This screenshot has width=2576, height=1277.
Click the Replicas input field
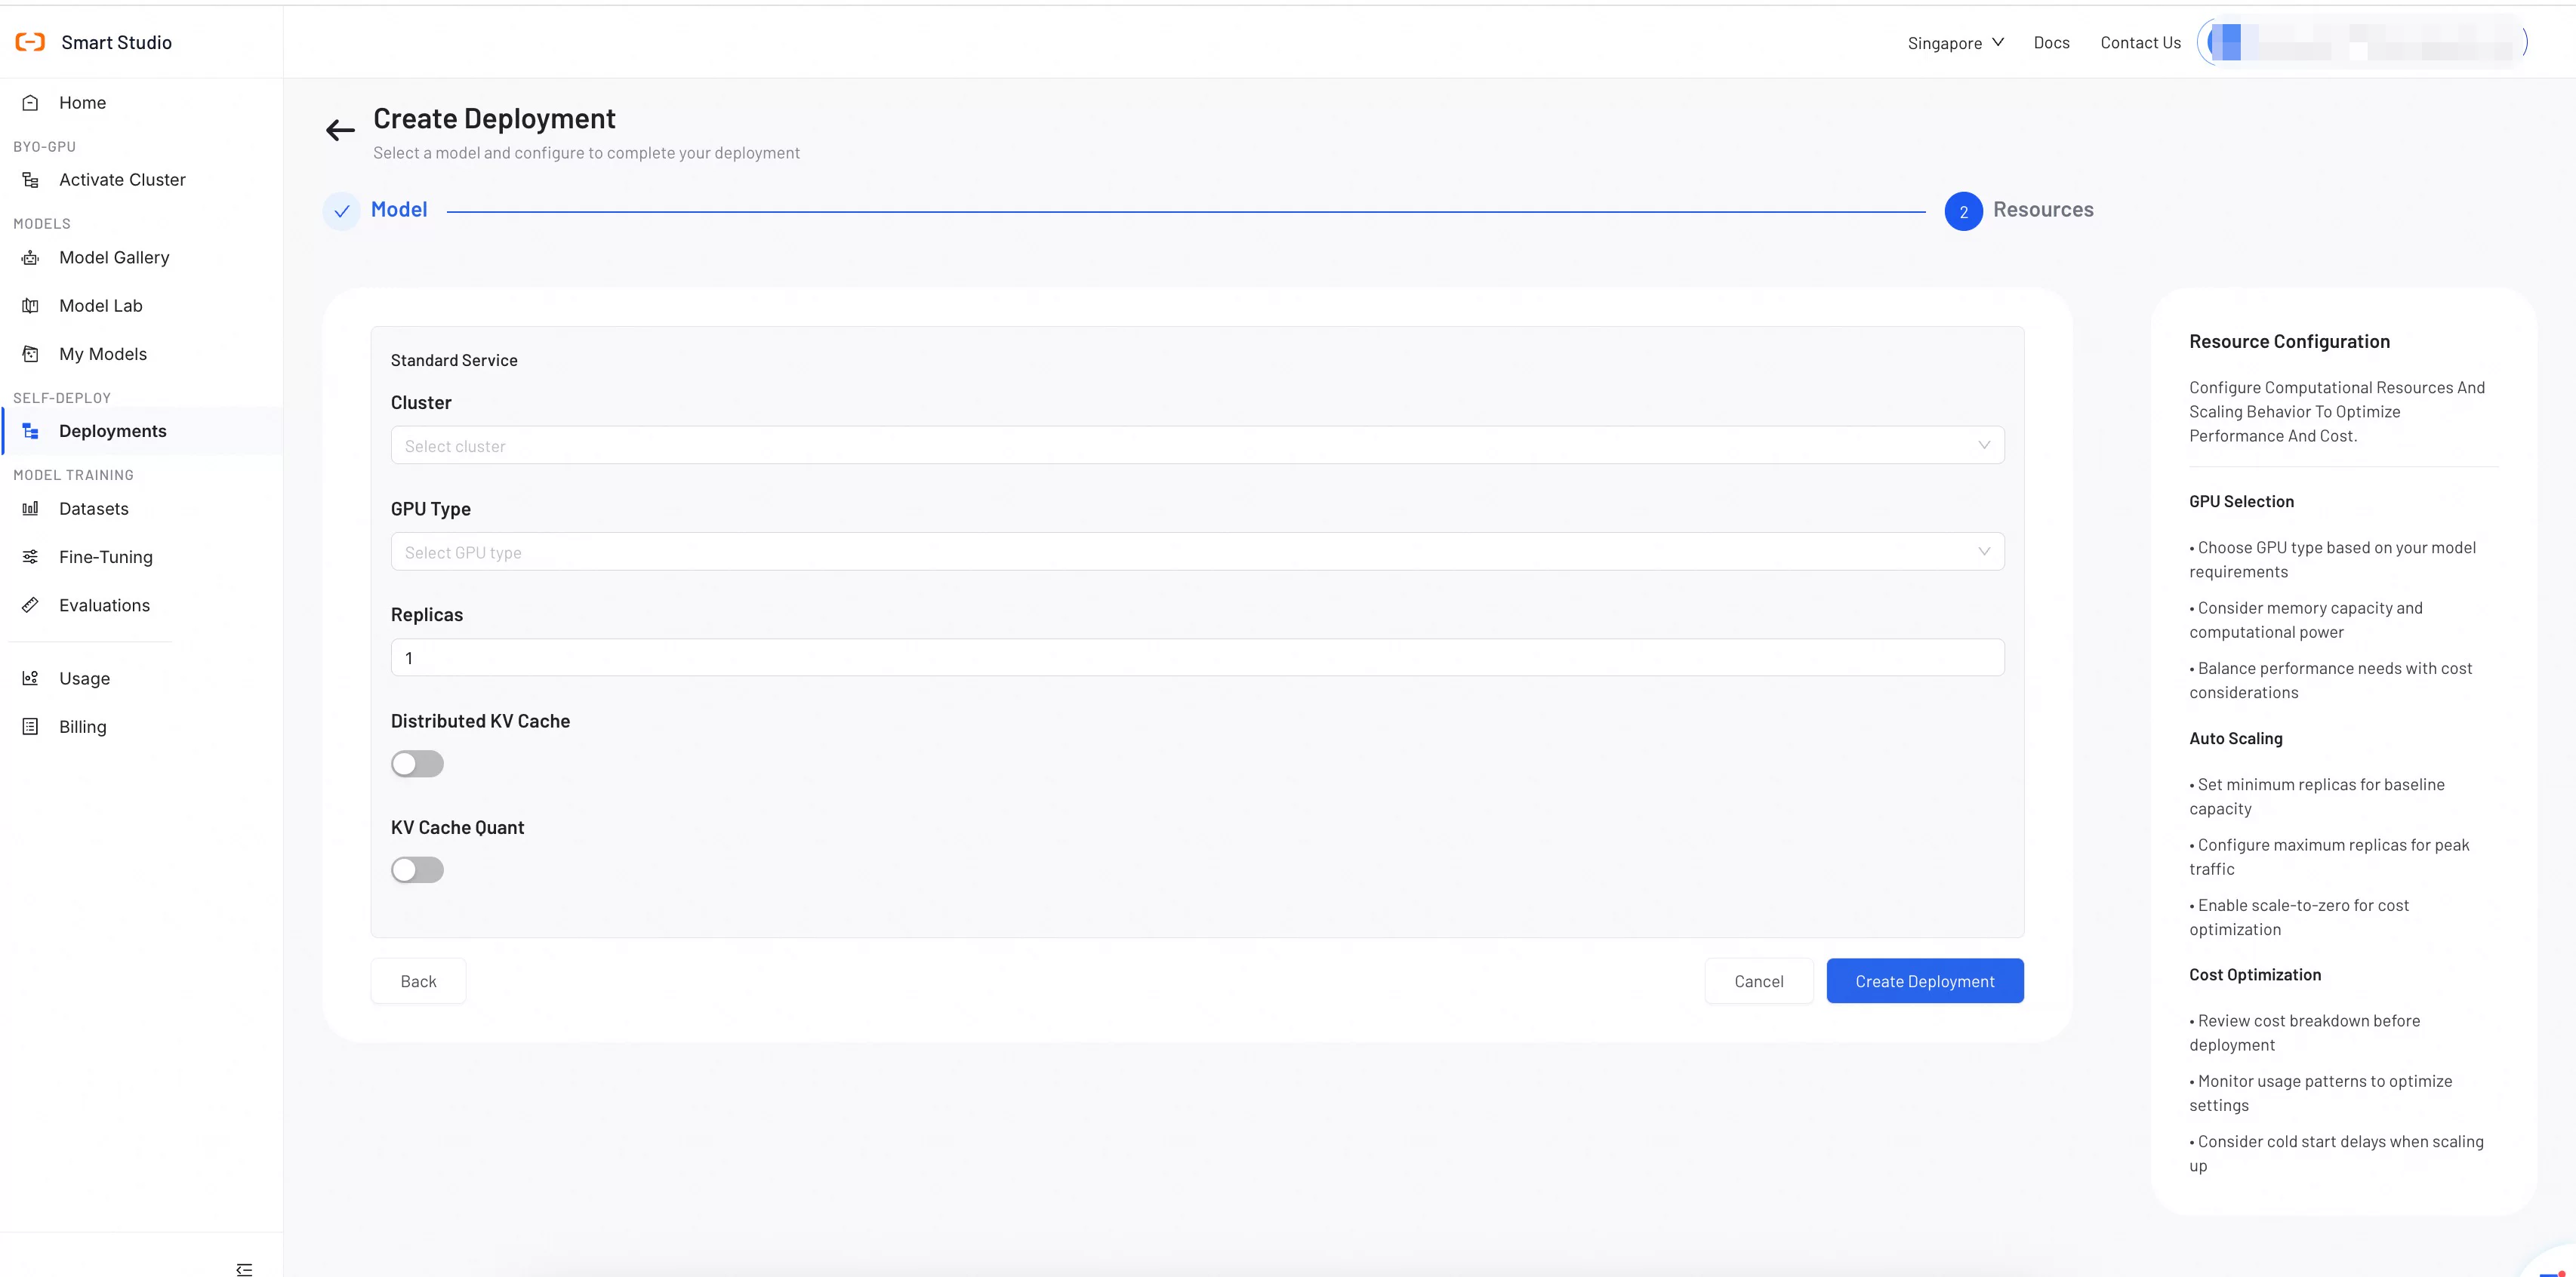[x=1197, y=657]
